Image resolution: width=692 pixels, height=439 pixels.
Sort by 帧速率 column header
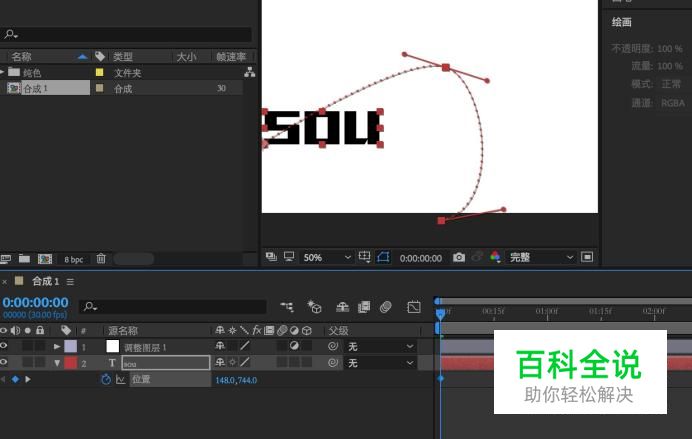(230, 57)
